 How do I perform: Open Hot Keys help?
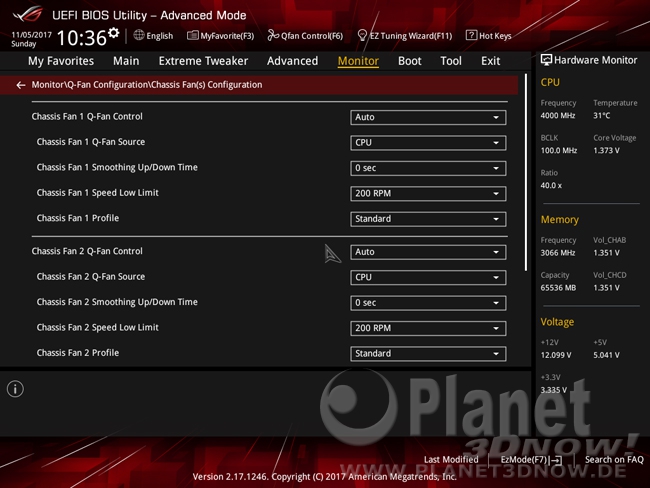[489, 36]
